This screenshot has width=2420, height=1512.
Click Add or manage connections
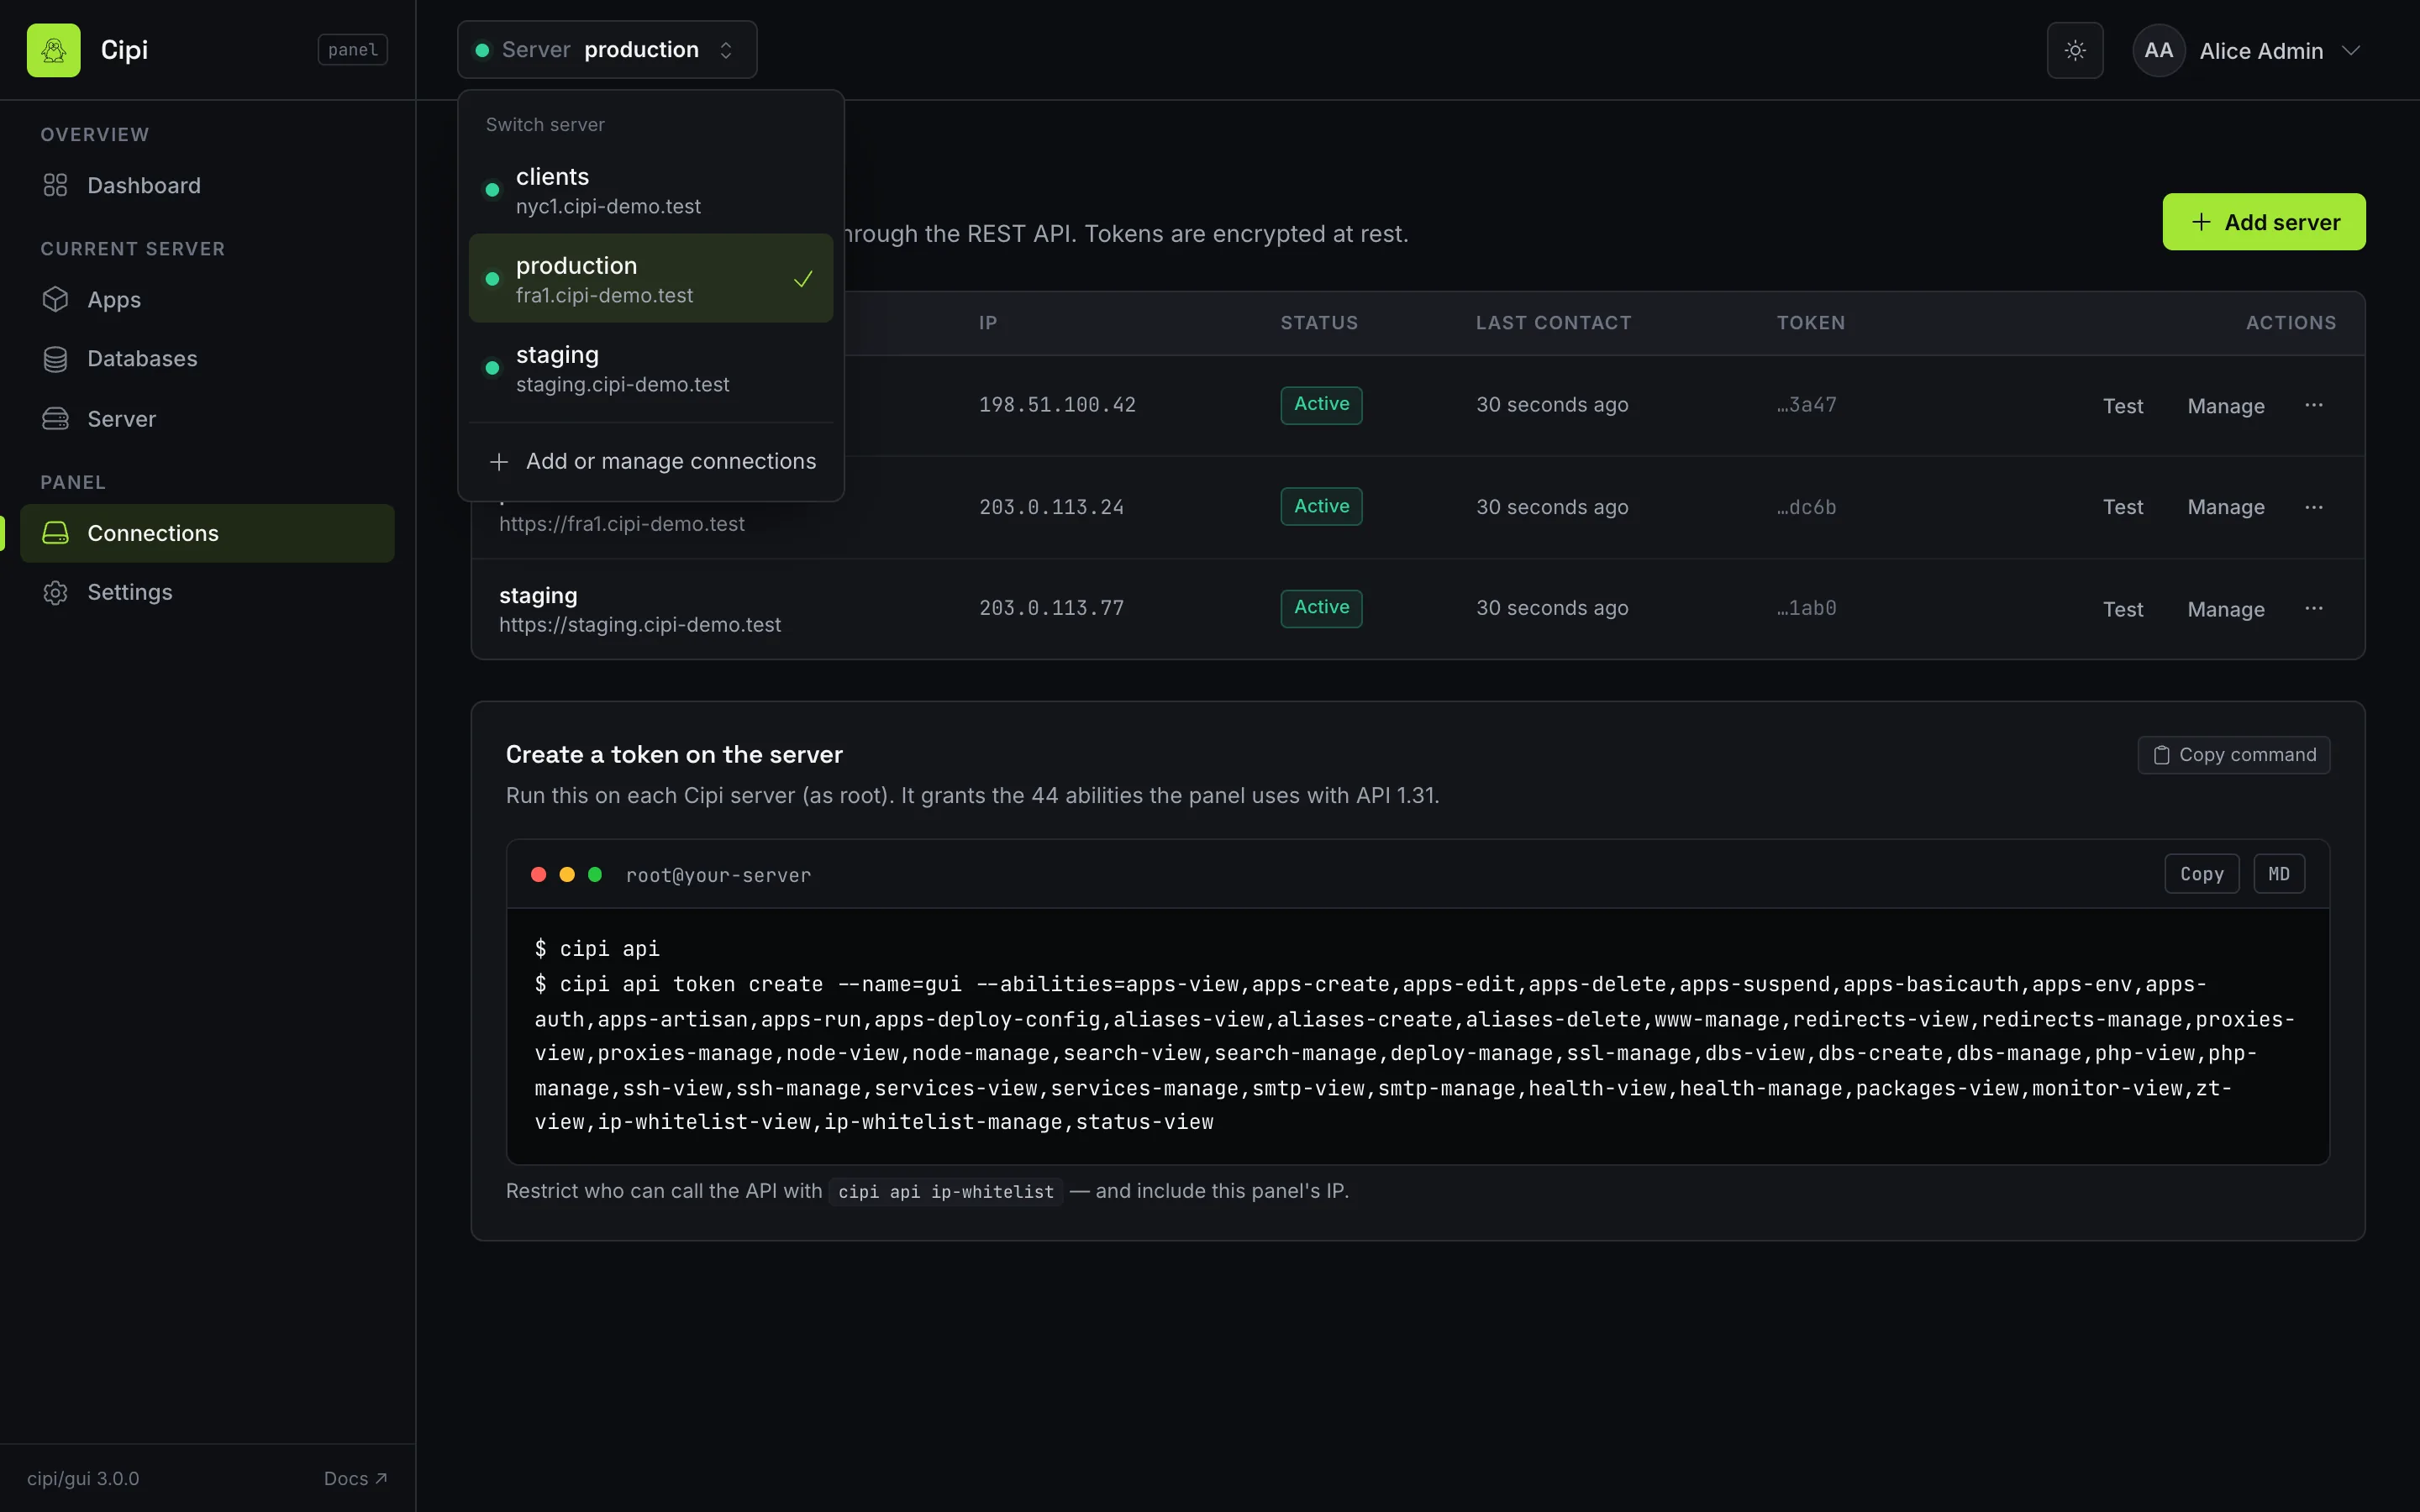tap(651, 461)
